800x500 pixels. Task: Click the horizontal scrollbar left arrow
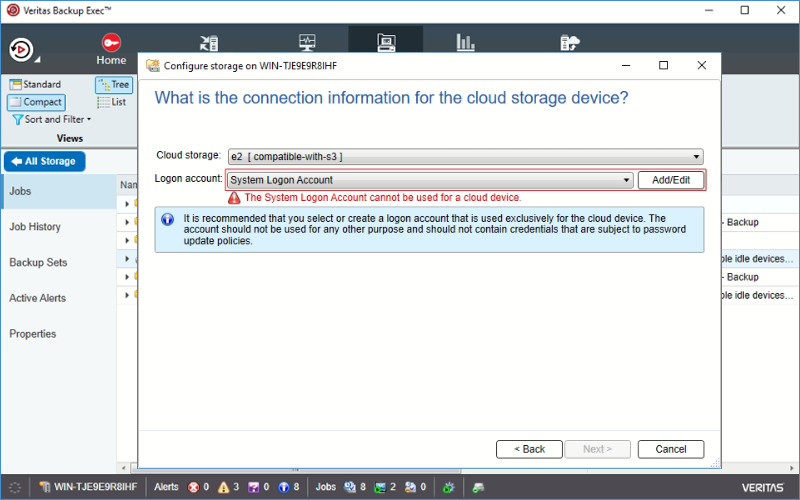(123, 468)
